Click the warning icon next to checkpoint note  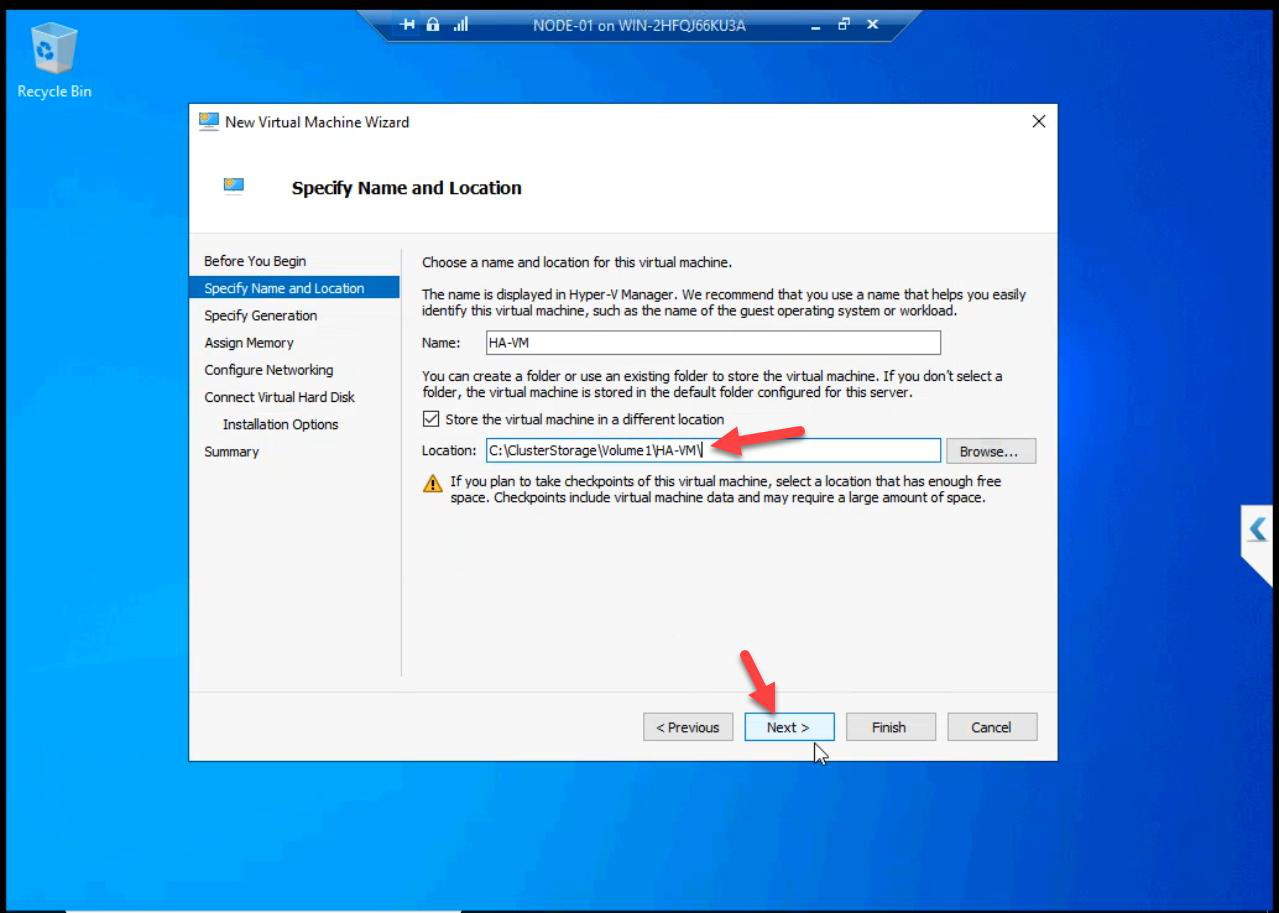click(x=432, y=483)
